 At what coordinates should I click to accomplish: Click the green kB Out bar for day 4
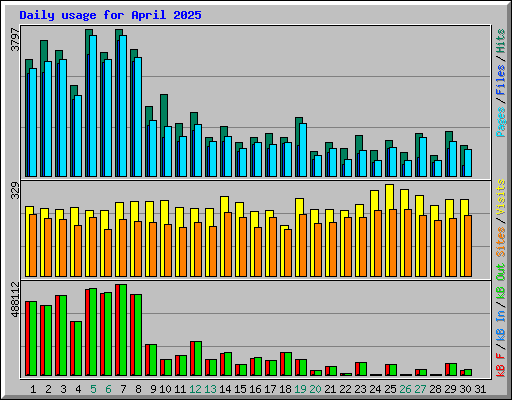click(x=78, y=349)
